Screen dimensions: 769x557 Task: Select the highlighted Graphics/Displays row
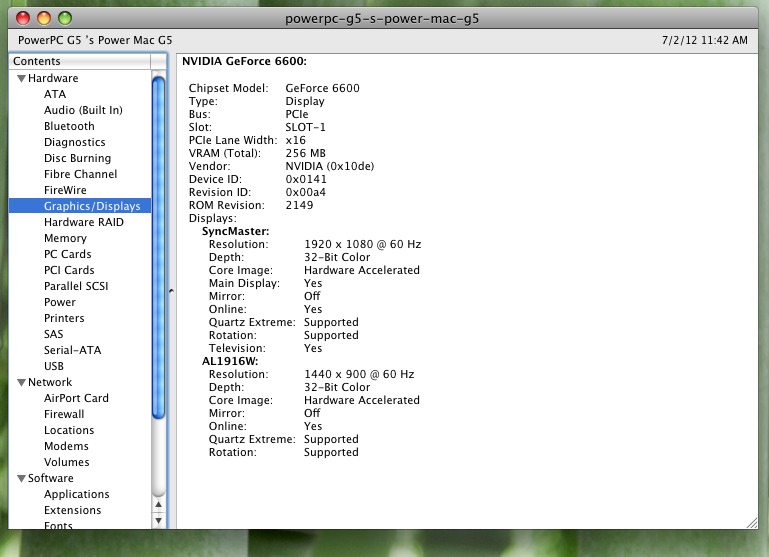(80, 206)
